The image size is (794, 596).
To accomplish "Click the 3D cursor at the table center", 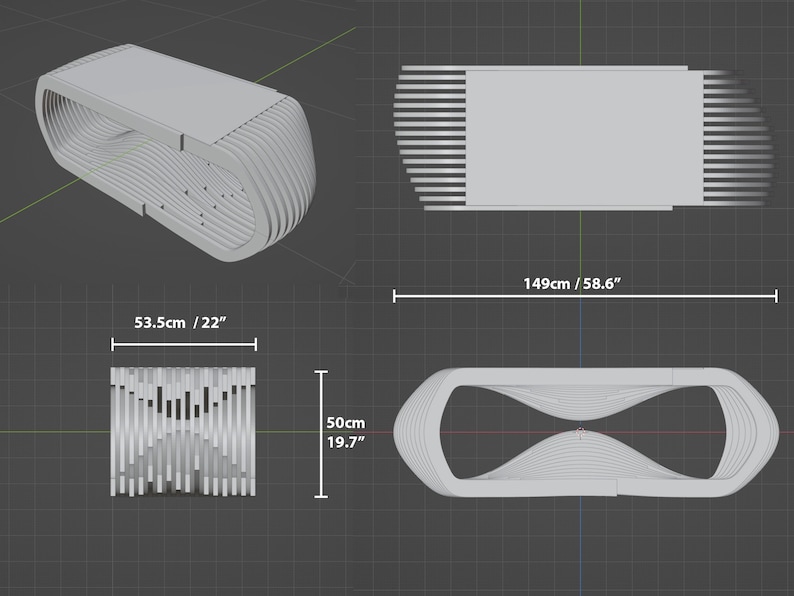I will [581, 432].
